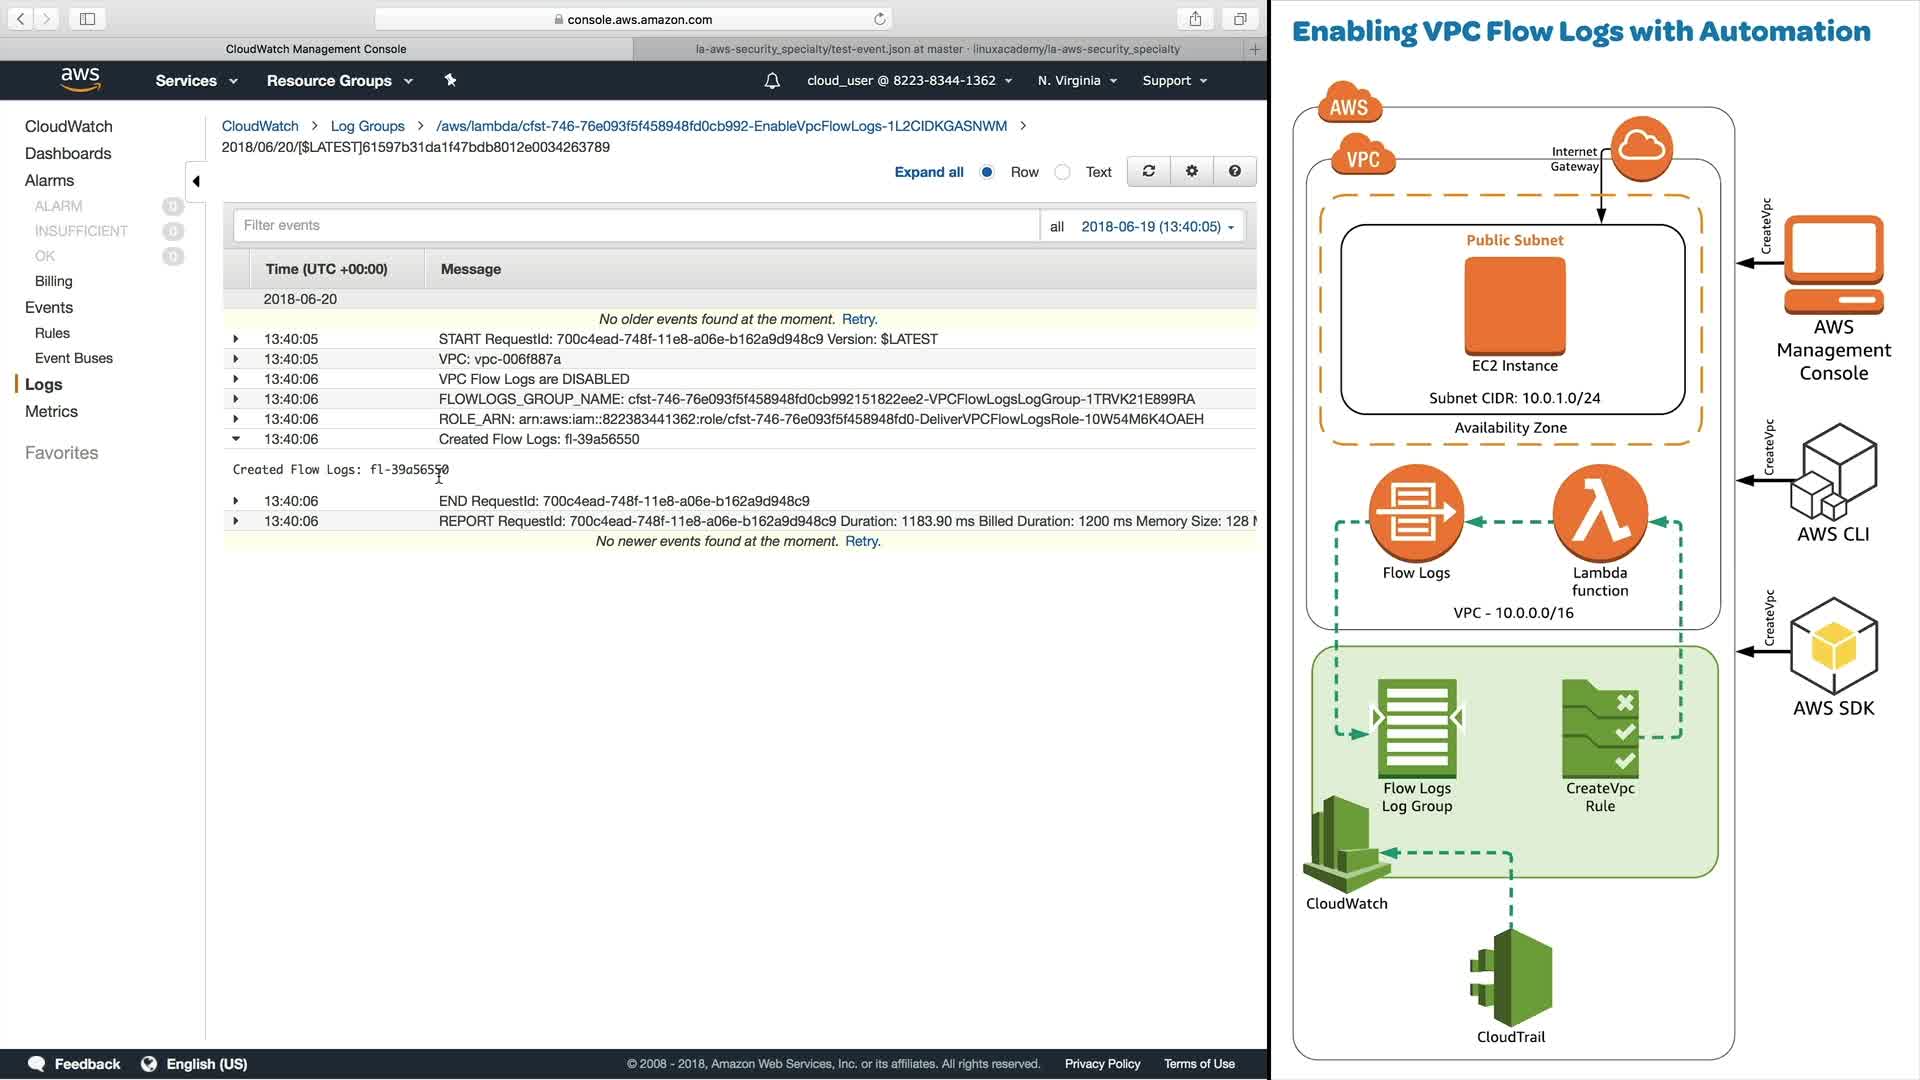The height and width of the screenshot is (1080, 1920).
Task: Select the Row view radio button
Action: coord(987,172)
